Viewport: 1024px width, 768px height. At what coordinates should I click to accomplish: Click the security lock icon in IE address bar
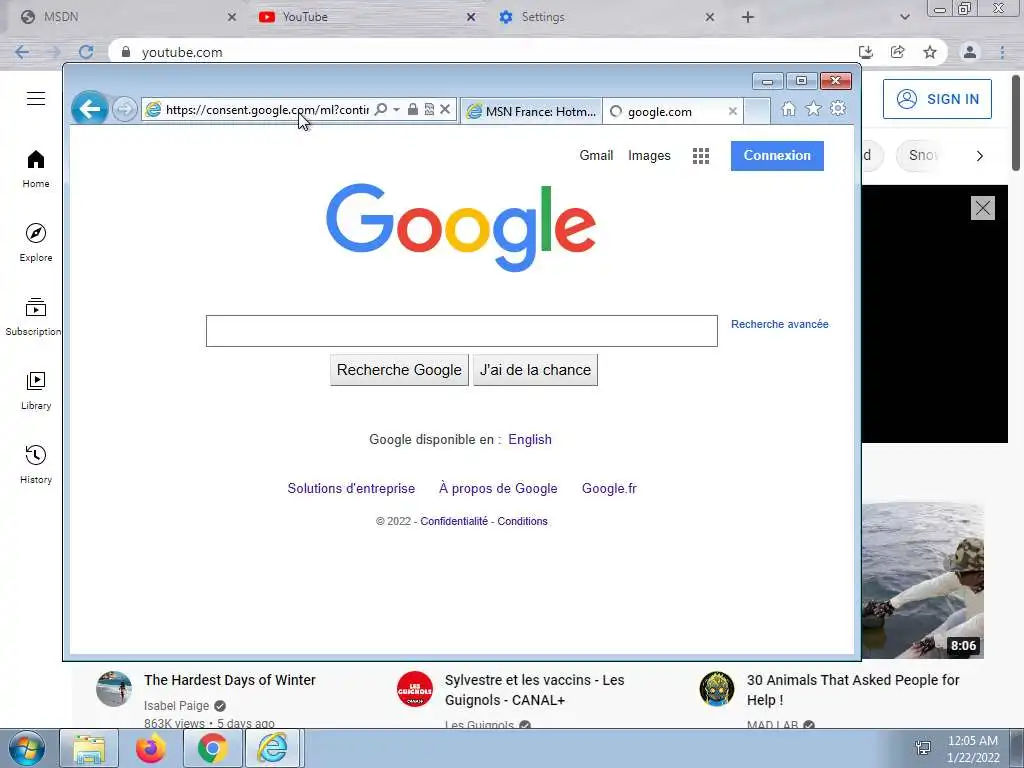click(x=413, y=109)
